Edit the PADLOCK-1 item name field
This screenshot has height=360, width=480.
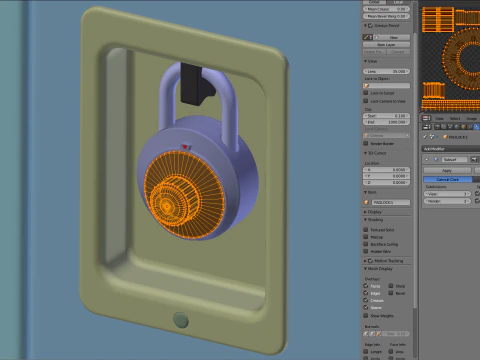[x=391, y=202]
